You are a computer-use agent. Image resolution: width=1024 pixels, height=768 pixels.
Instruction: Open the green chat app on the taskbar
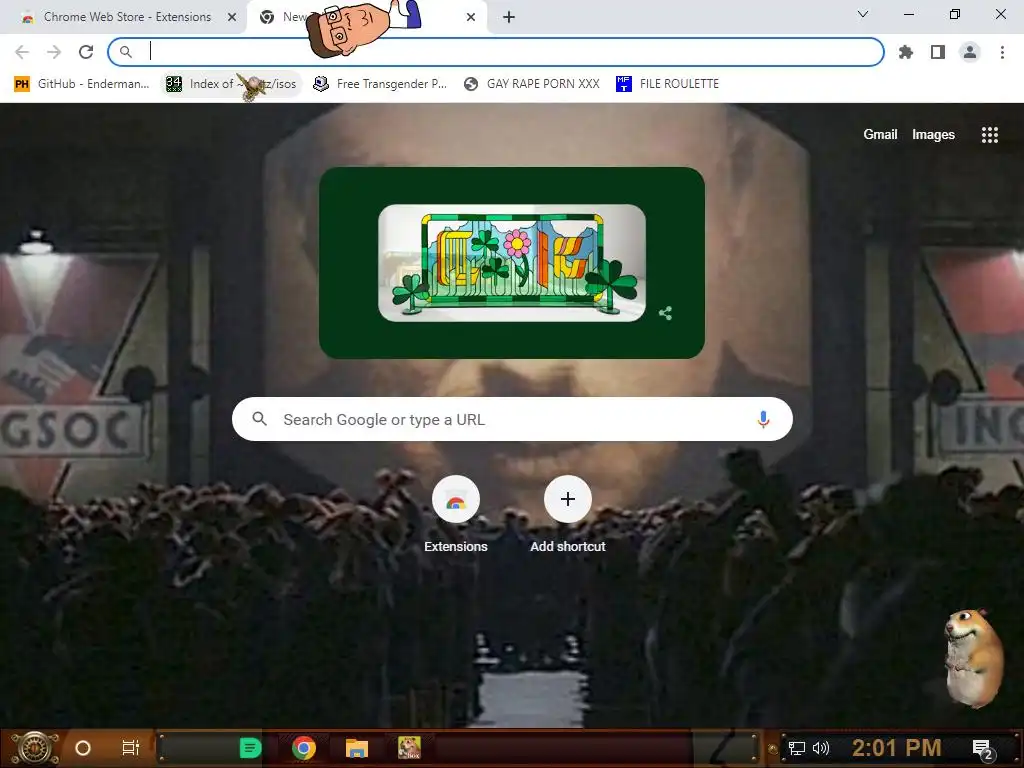pyautogui.click(x=250, y=748)
